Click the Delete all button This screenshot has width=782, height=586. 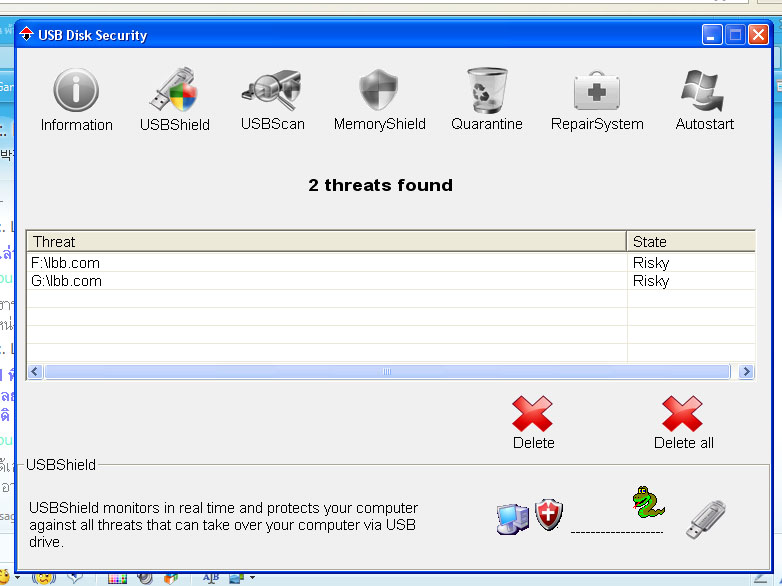click(683, 423)
